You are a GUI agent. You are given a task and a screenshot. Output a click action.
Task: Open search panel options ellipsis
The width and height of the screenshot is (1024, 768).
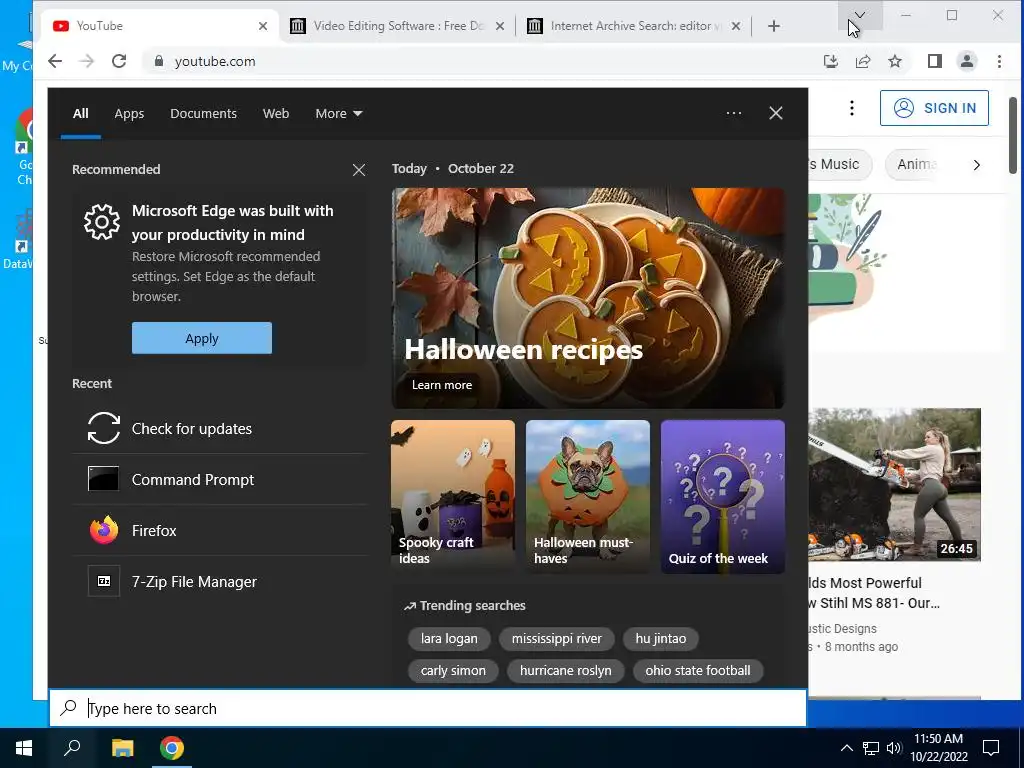tap(734, 113)
